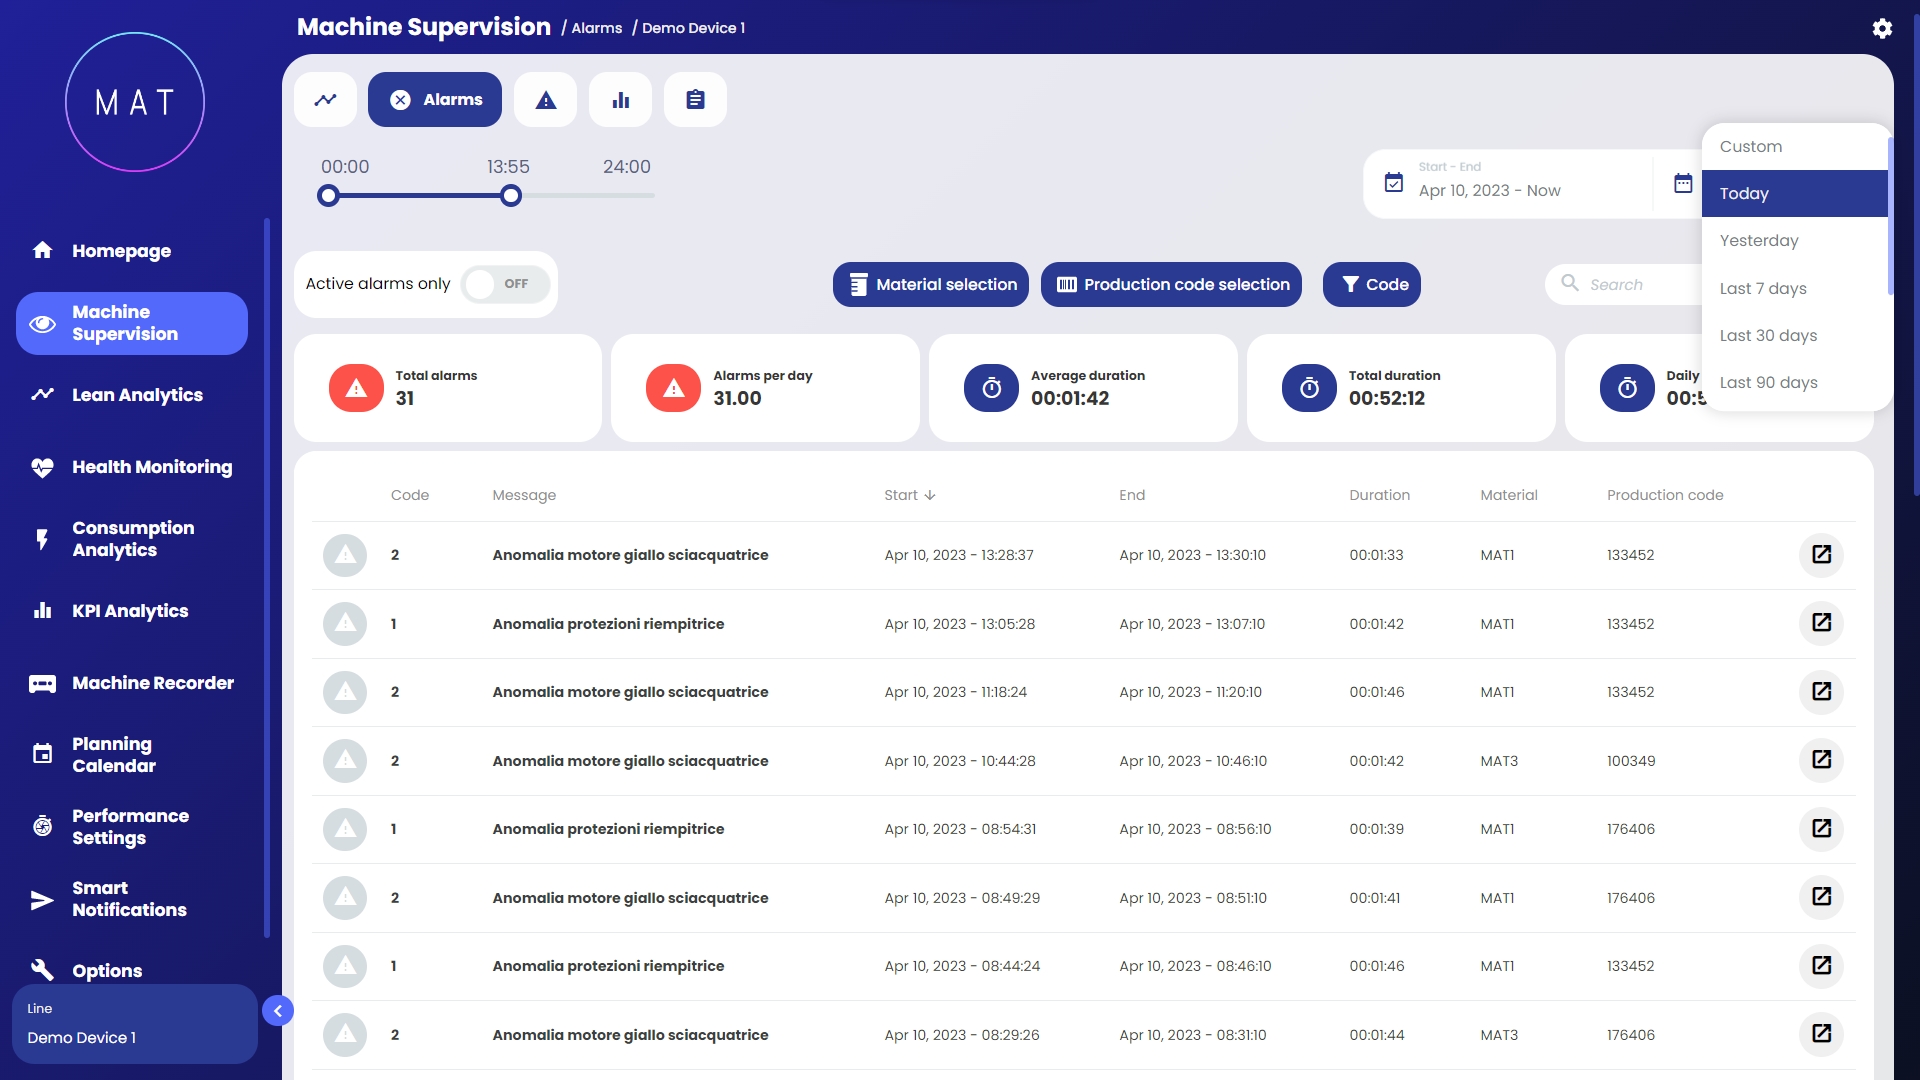Open the Code filter button
This screenshot has width=1920, height=1080.
tap(1372, 285)
